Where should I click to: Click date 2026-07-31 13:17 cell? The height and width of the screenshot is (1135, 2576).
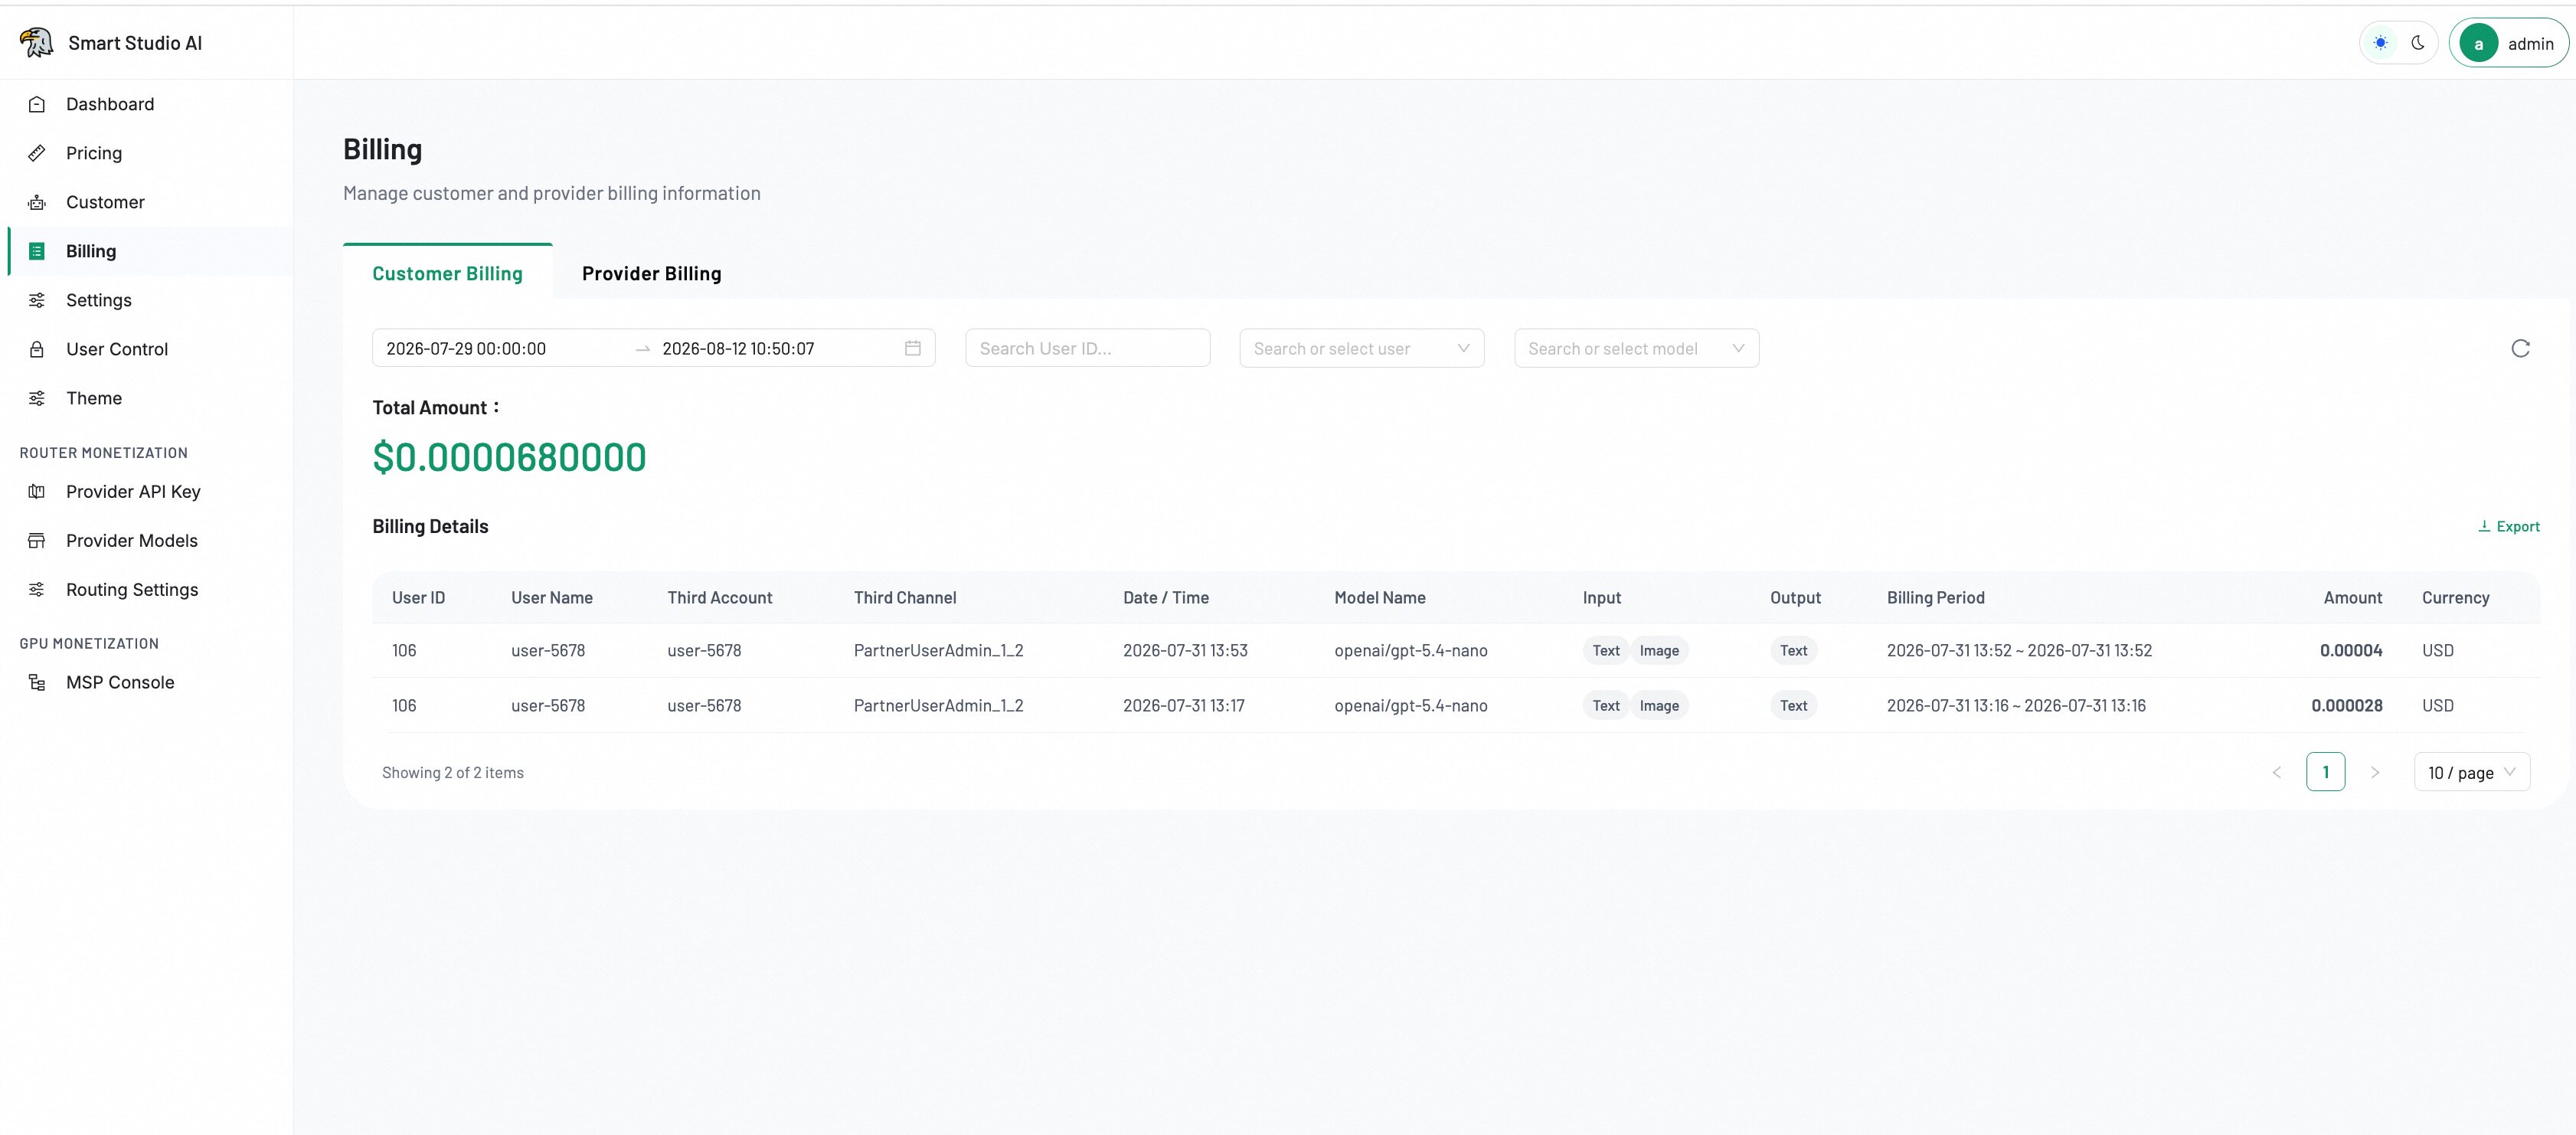(x=1184, y=705)
